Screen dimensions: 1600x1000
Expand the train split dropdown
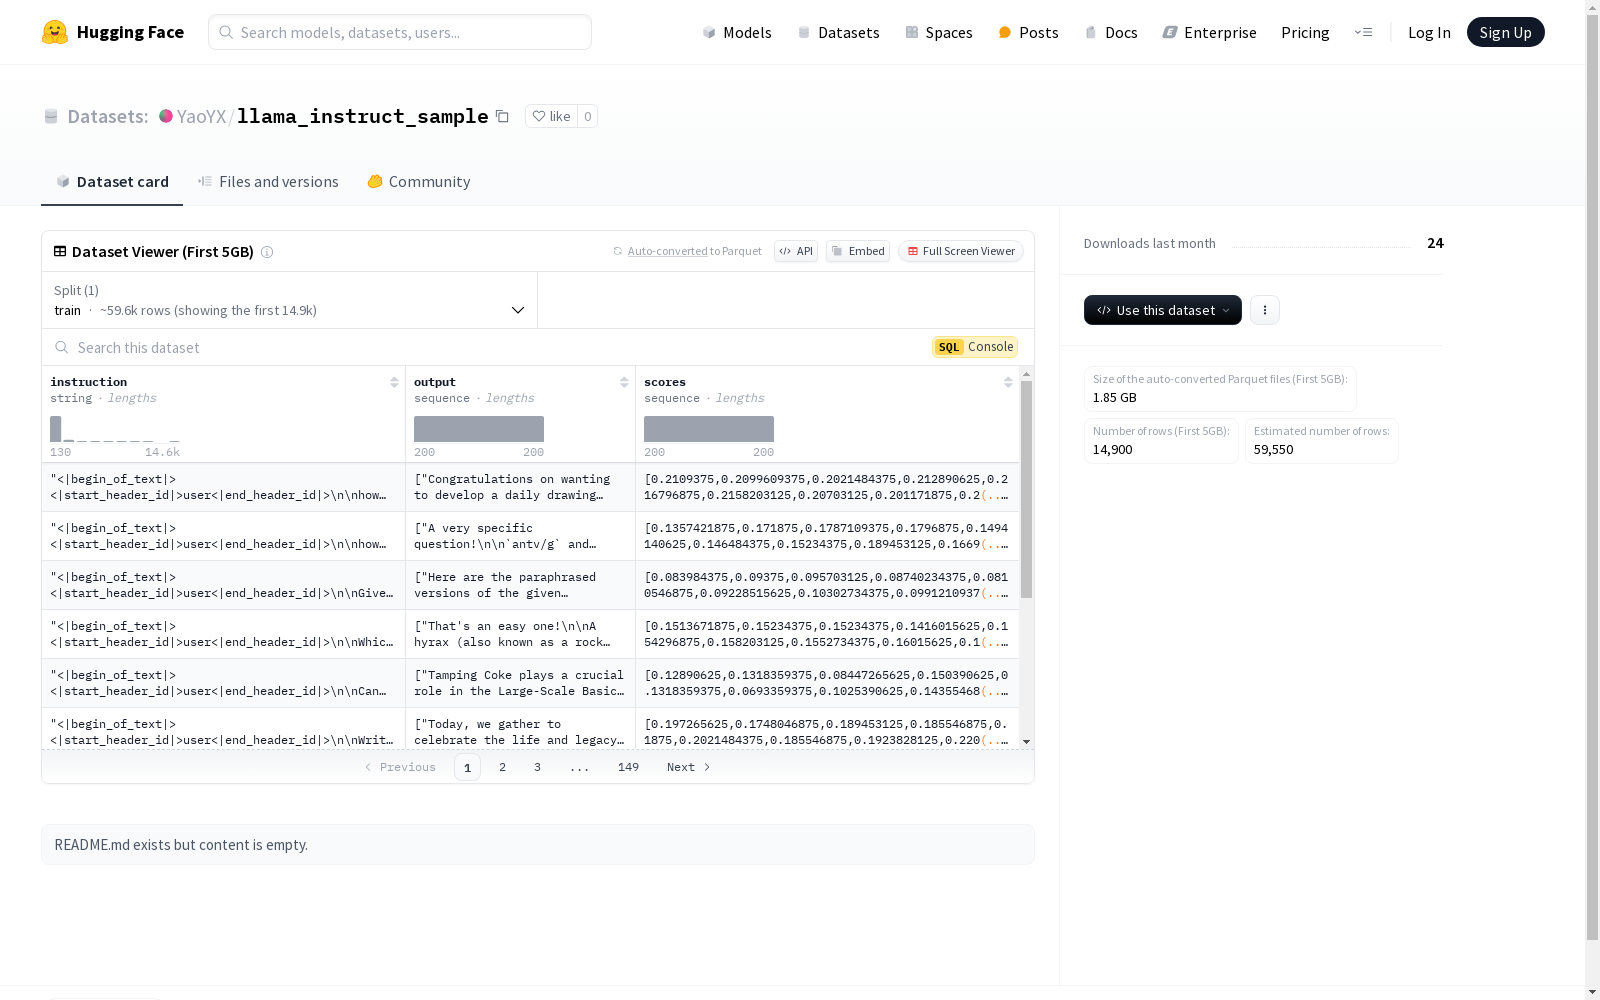[x=290, y=300]
